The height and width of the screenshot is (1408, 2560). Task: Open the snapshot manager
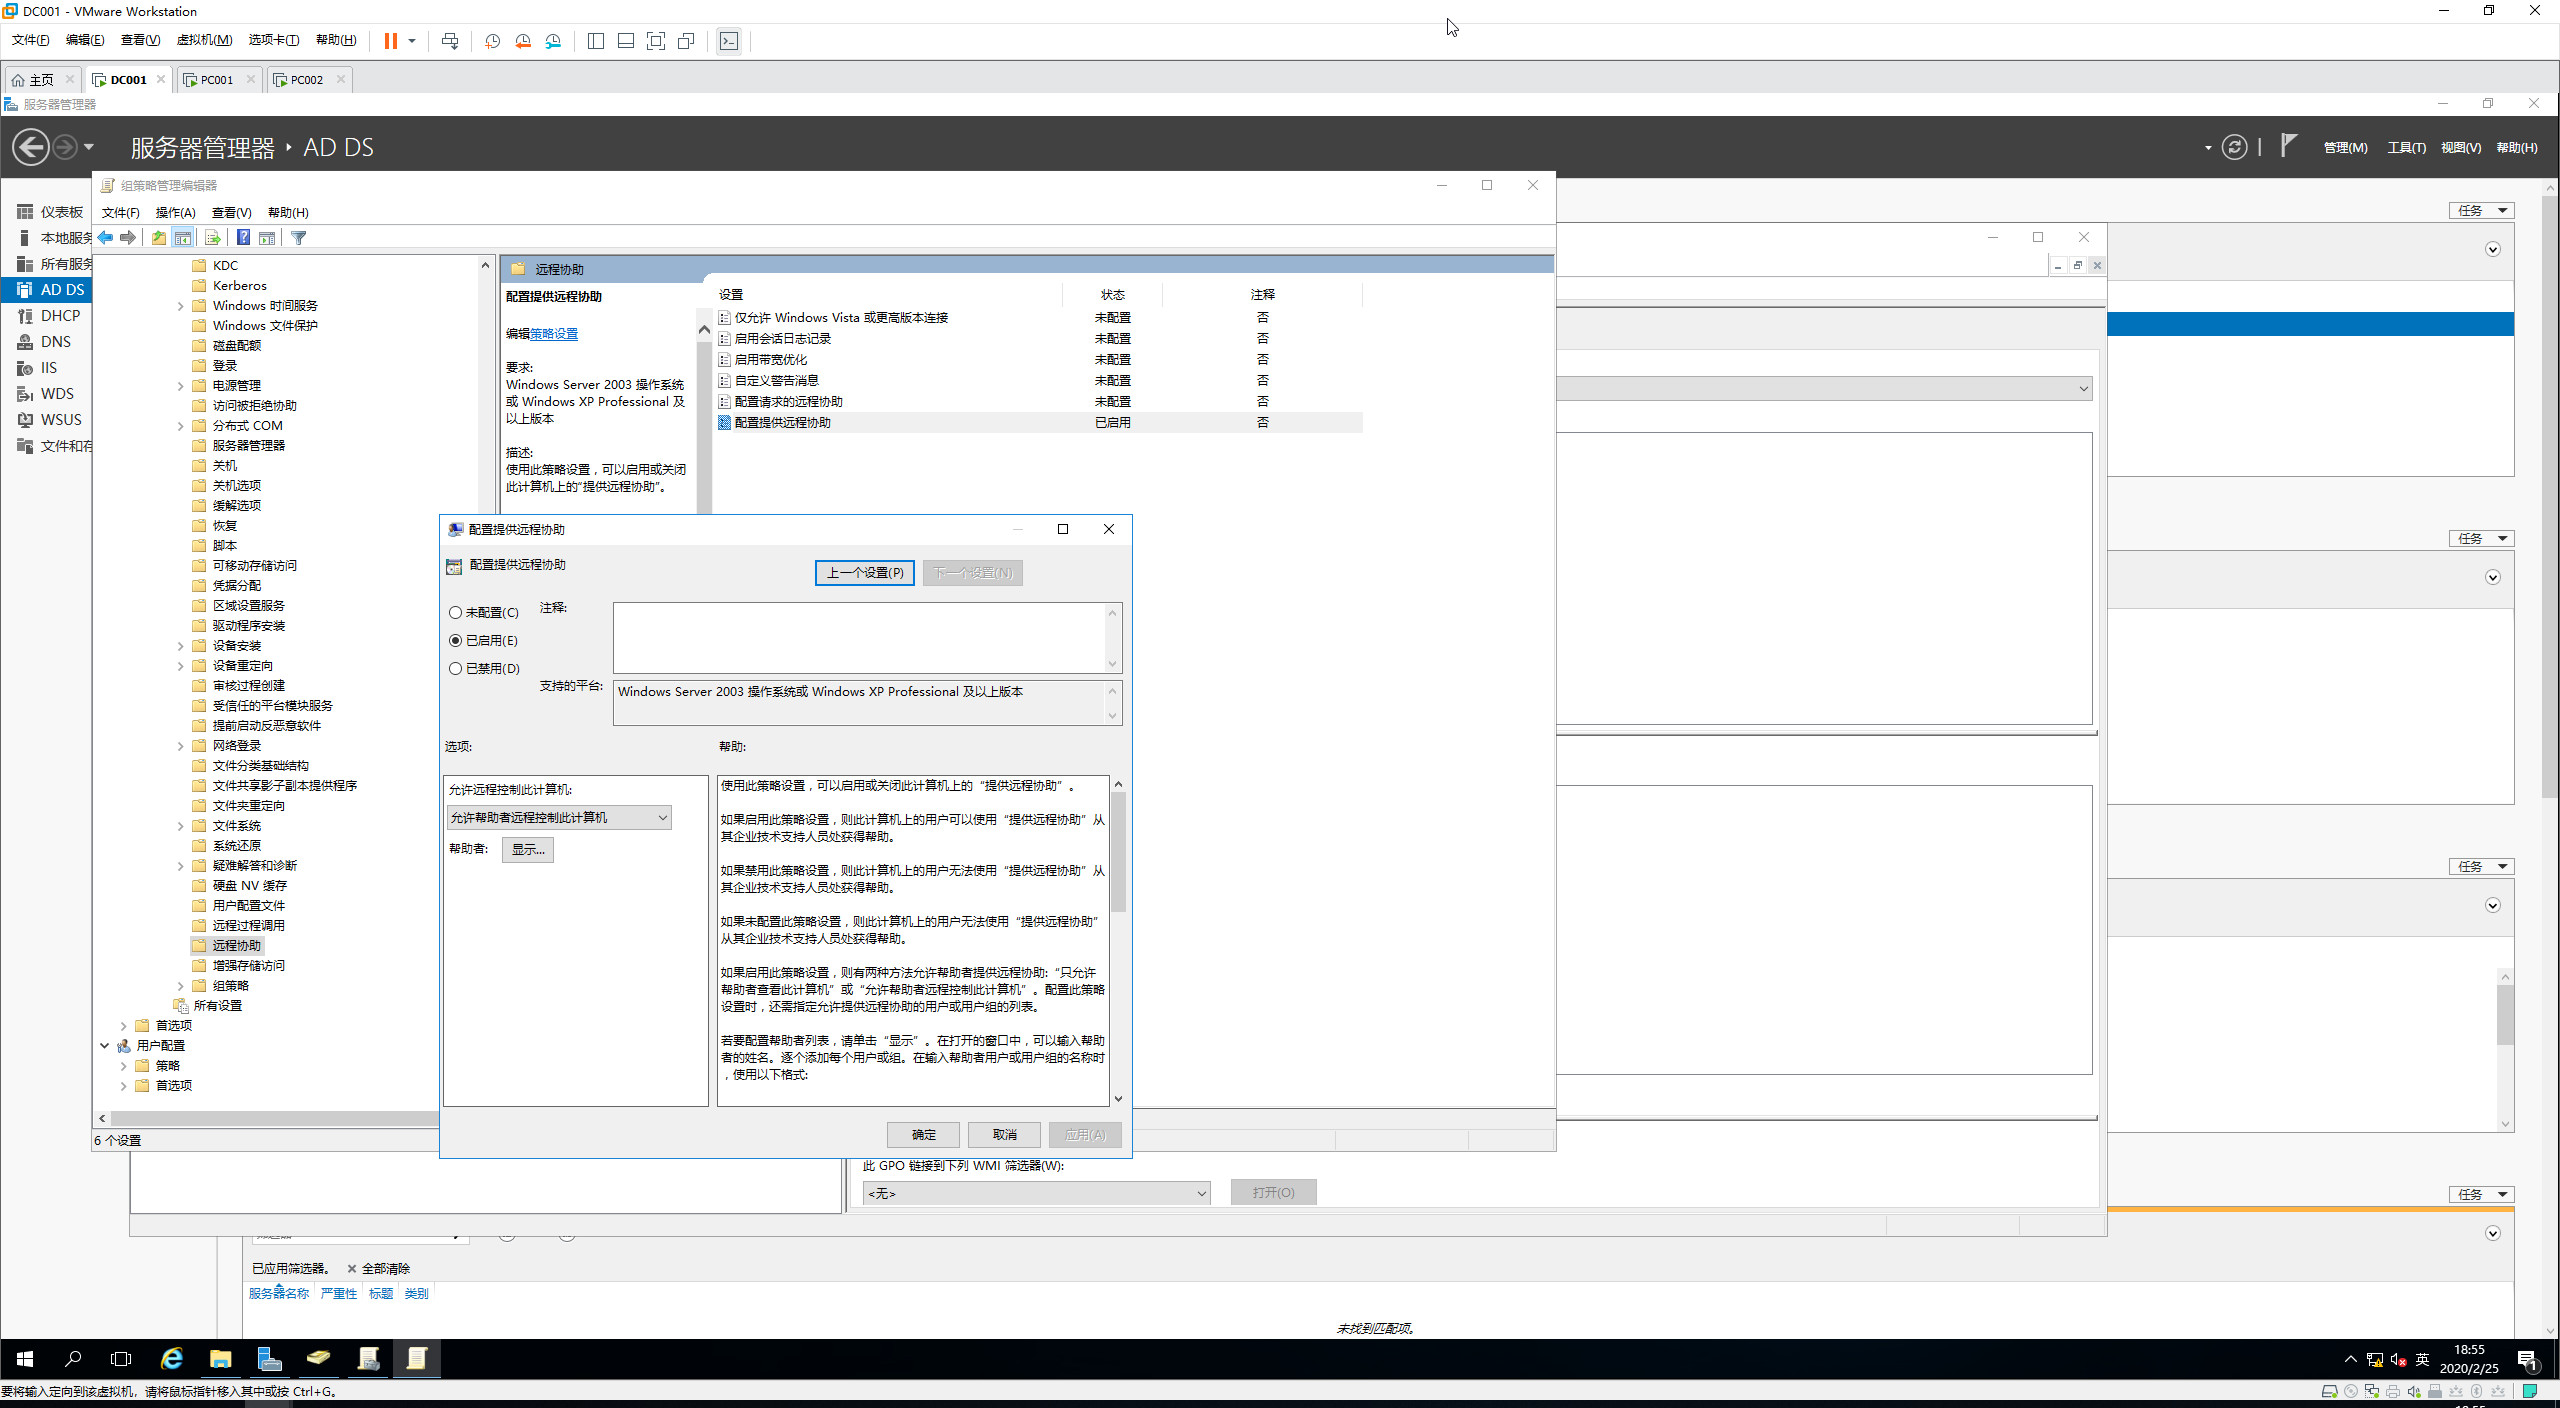(x=554, y=41)
